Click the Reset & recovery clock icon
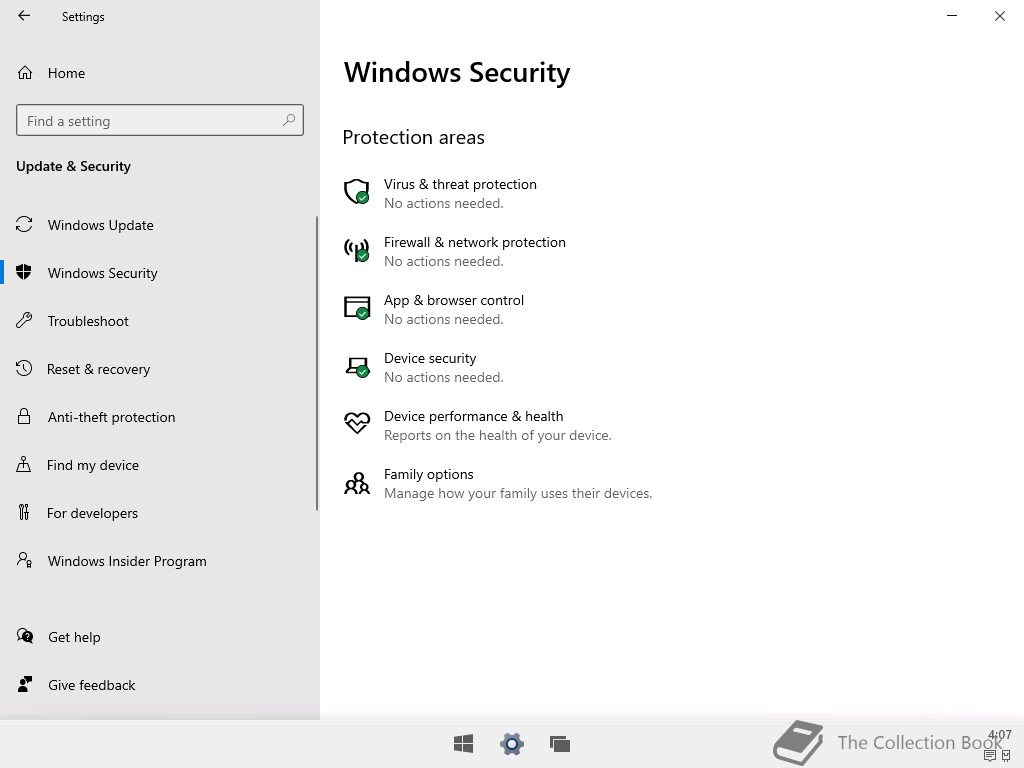Screen dimensions: 1024x768 point(24,368)
